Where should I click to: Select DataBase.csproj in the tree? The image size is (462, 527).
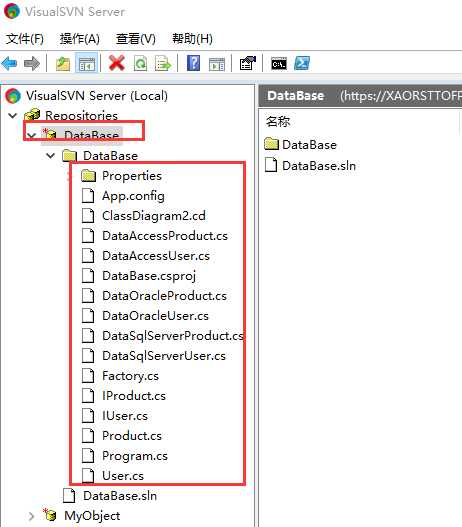[149, 276]
